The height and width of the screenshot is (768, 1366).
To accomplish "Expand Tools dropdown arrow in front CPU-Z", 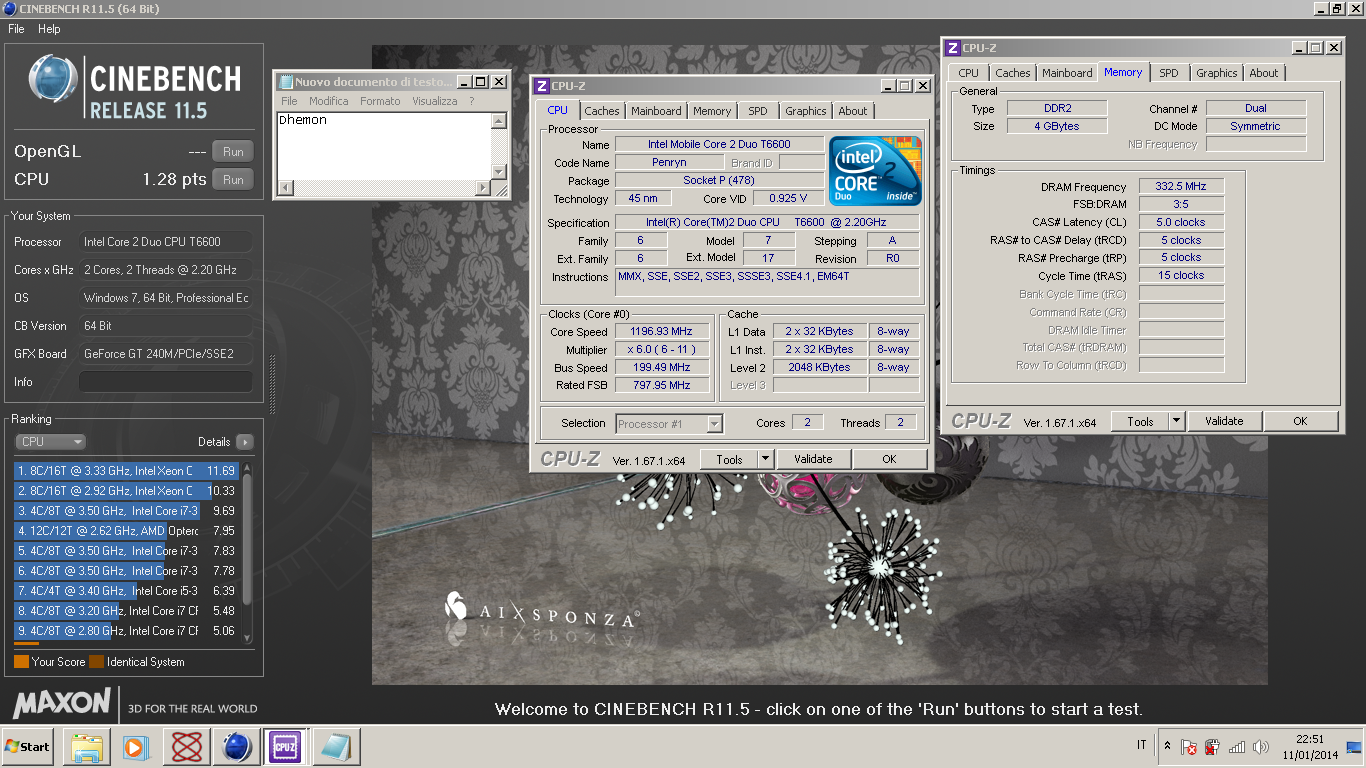I will click(766, 459).
